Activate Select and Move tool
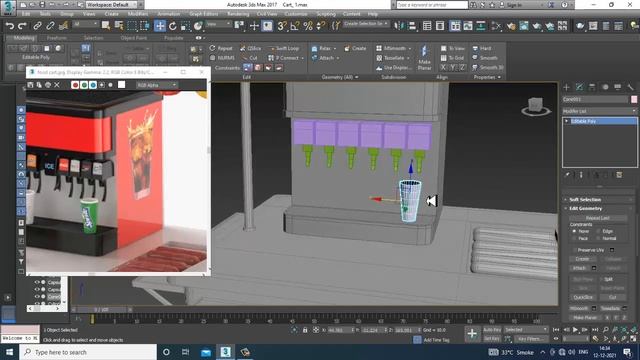 [160, 26]
